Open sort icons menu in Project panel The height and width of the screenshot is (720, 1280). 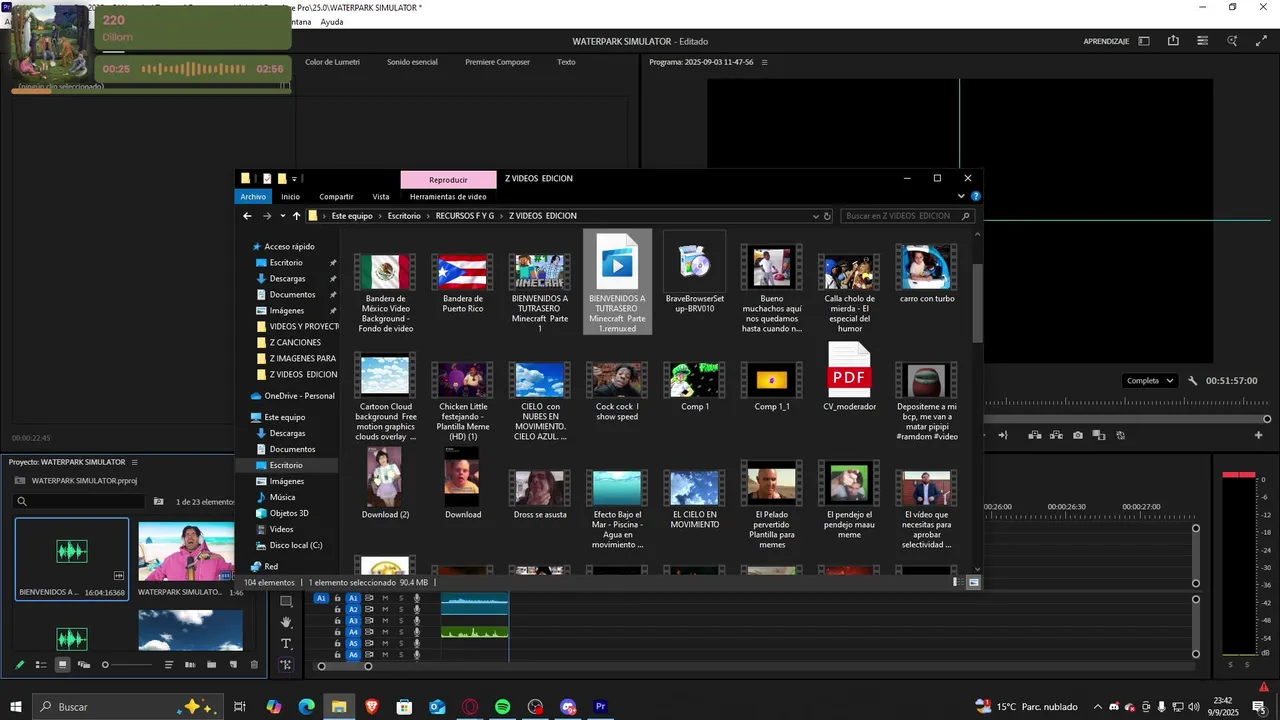pyautogui.click(x=168, y=665)
